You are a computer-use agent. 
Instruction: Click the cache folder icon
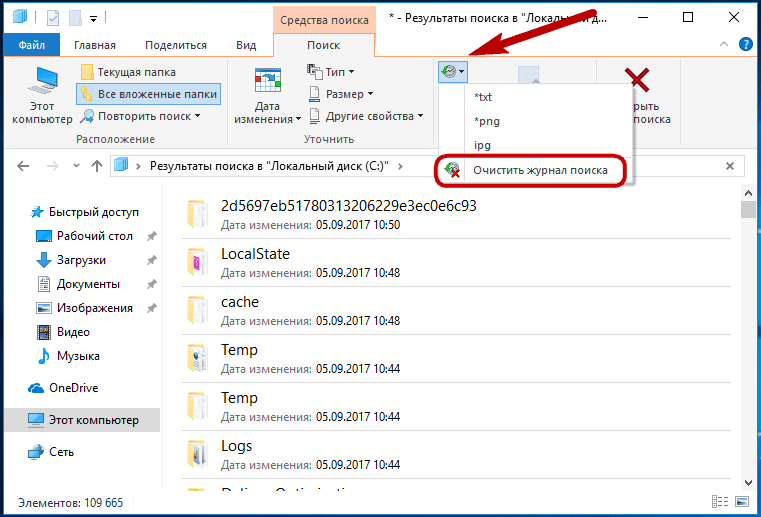pyautogui.click(x=198, y=311)
